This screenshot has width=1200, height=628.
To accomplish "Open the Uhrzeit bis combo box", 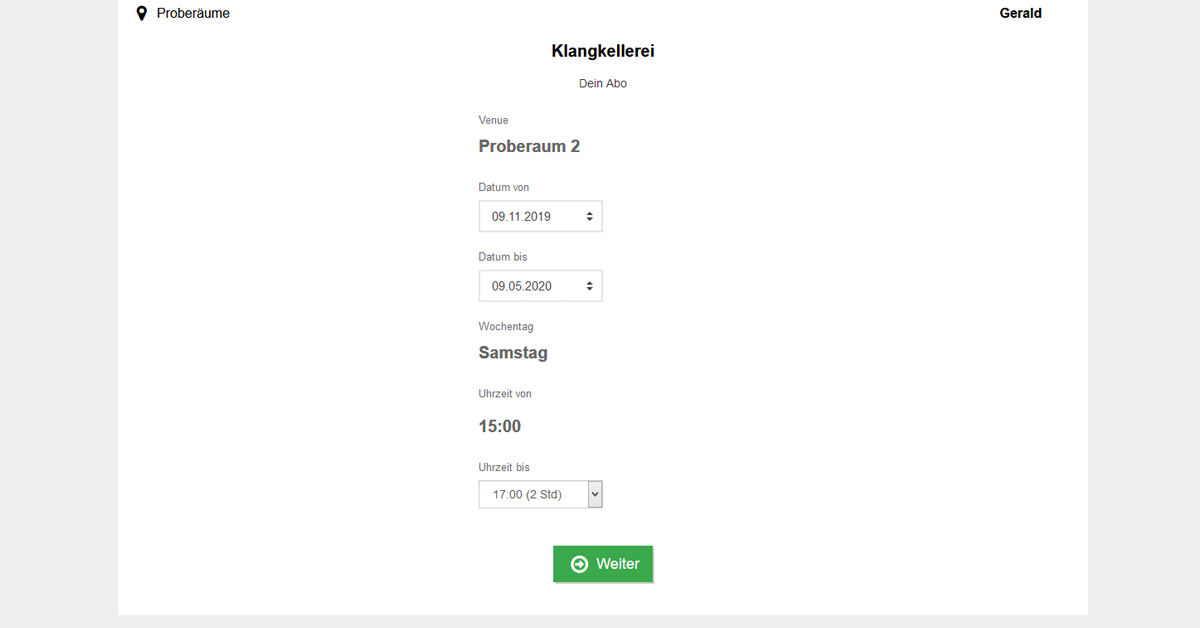I will tap(540, 494).
